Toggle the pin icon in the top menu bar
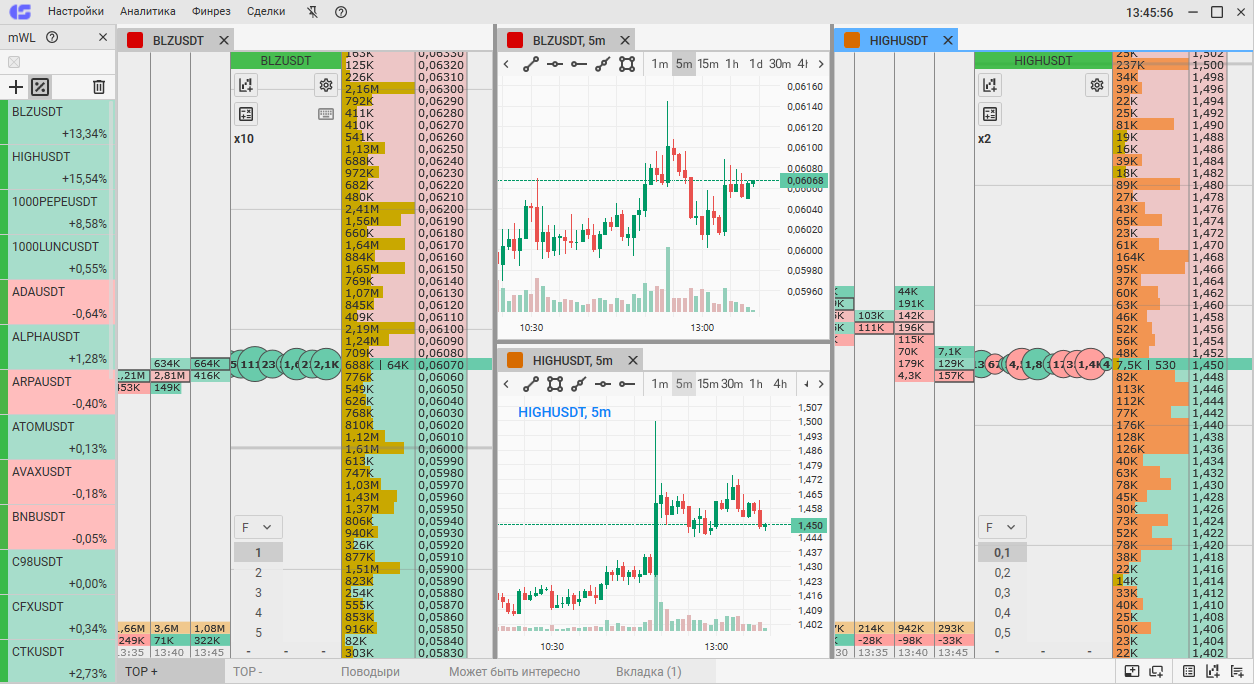Screen dimensions: 1254x684 pyautogui.click(x=312, y=12)
